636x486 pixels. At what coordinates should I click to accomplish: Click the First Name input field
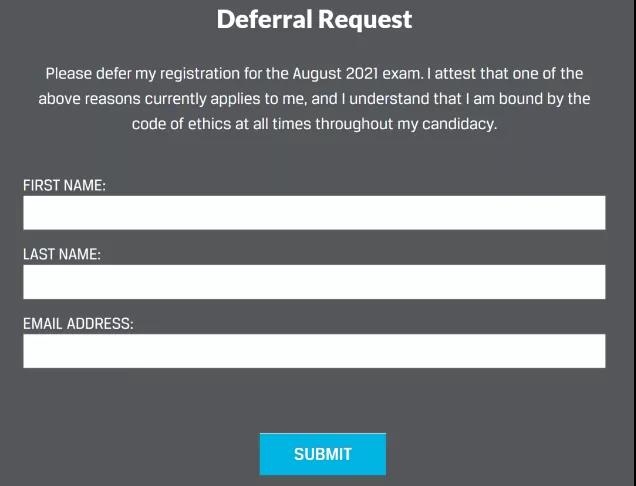314,213
